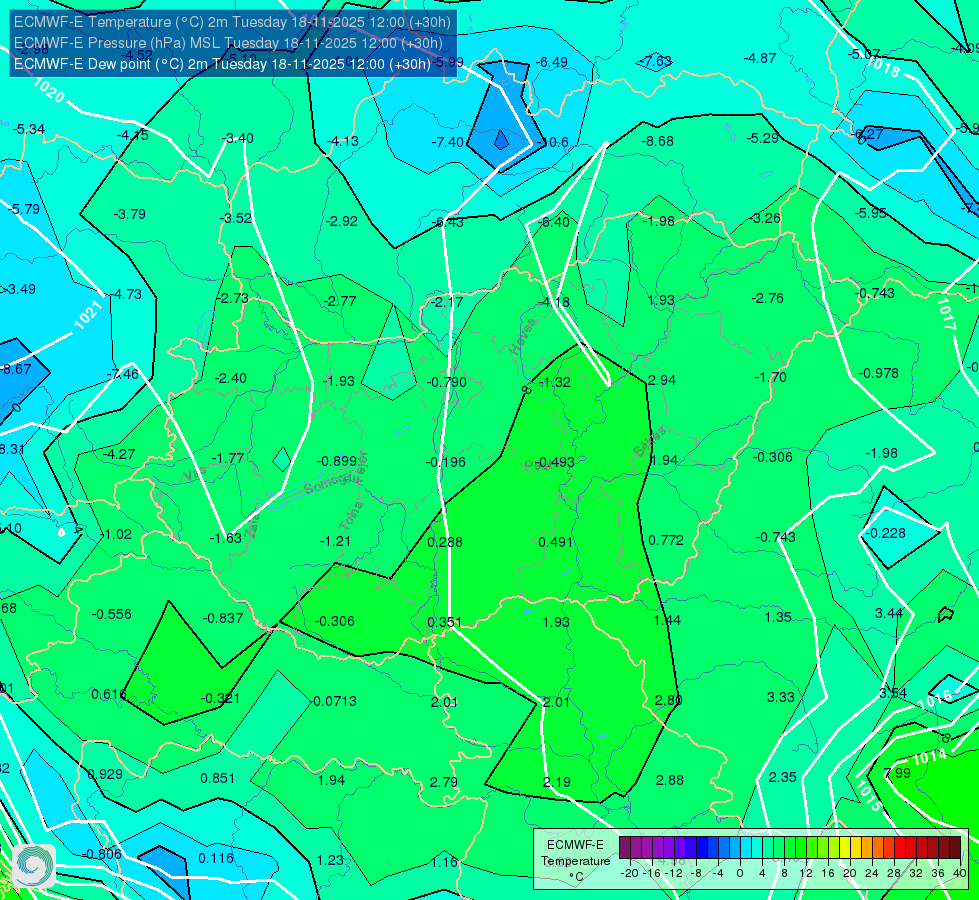The image size is (979, 900).
Task: Click the 1021 isobar label
Action: (88, 315)
